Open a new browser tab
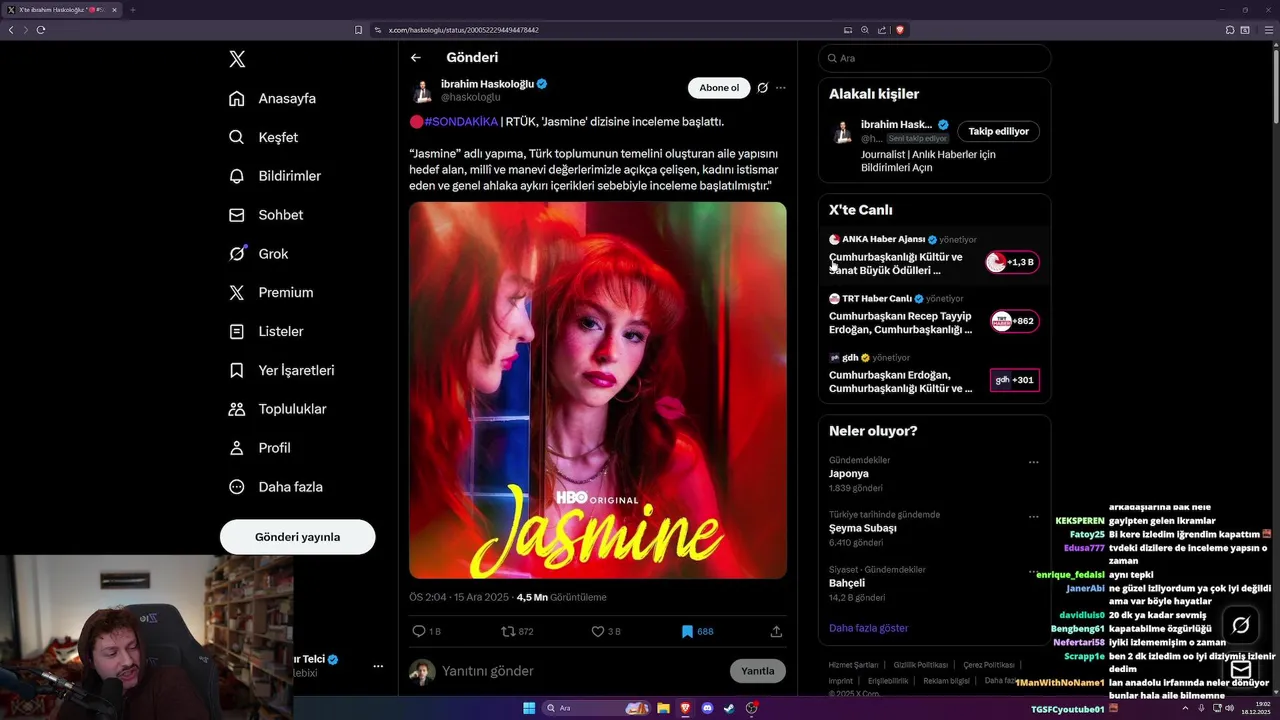The image size is (1280, 720). 132,10
